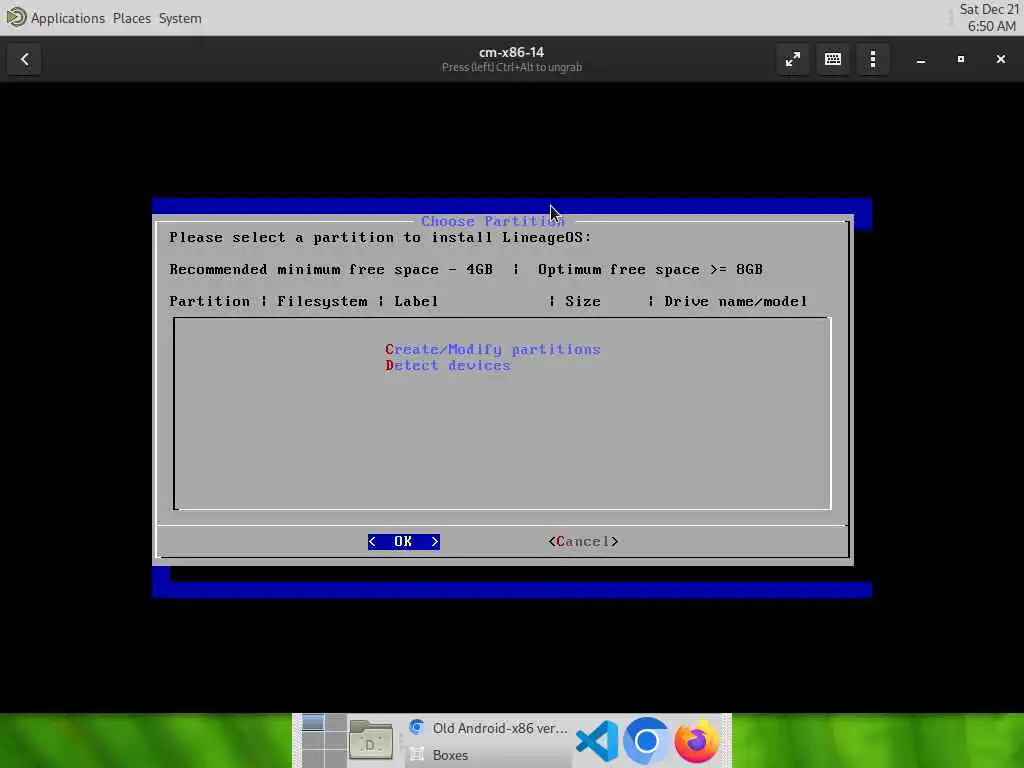Minimize the cm-x86-14 window
The width and height of the screenshot is (1024, 768).
(x=921, y=59)
